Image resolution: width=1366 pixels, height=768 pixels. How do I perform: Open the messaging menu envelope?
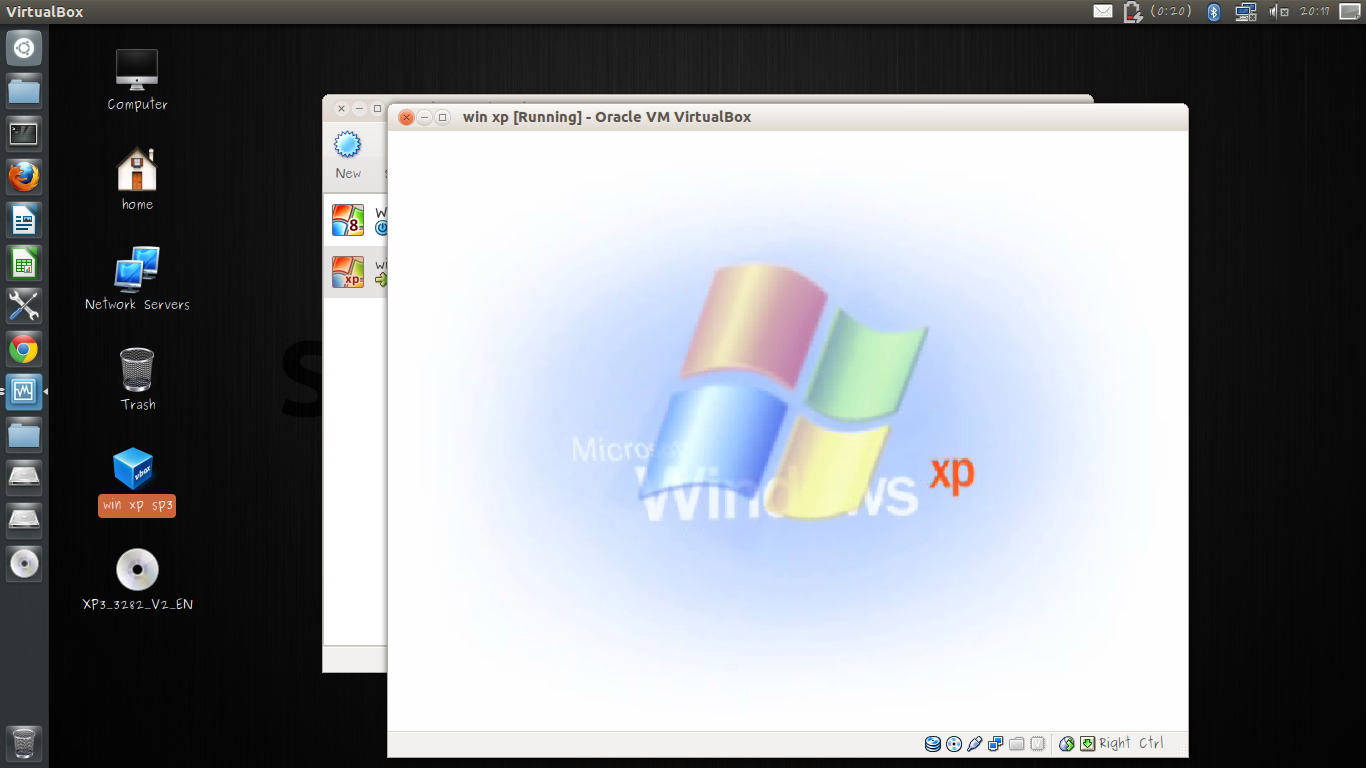pos(1102,11)
